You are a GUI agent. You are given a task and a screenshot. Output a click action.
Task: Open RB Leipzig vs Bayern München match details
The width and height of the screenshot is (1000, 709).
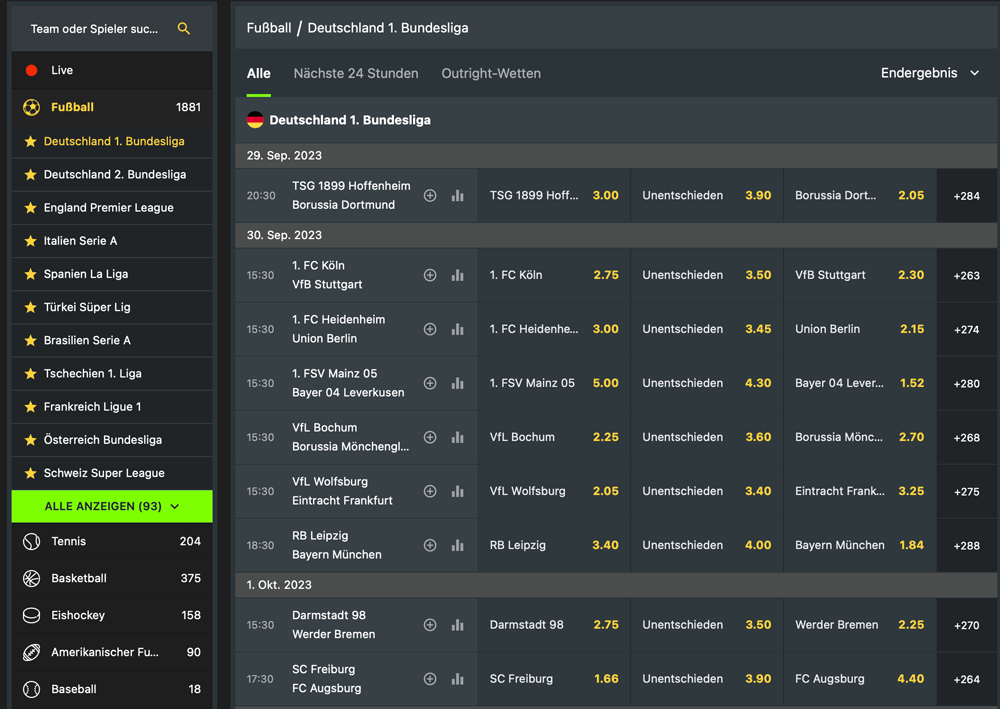point(337,545)
